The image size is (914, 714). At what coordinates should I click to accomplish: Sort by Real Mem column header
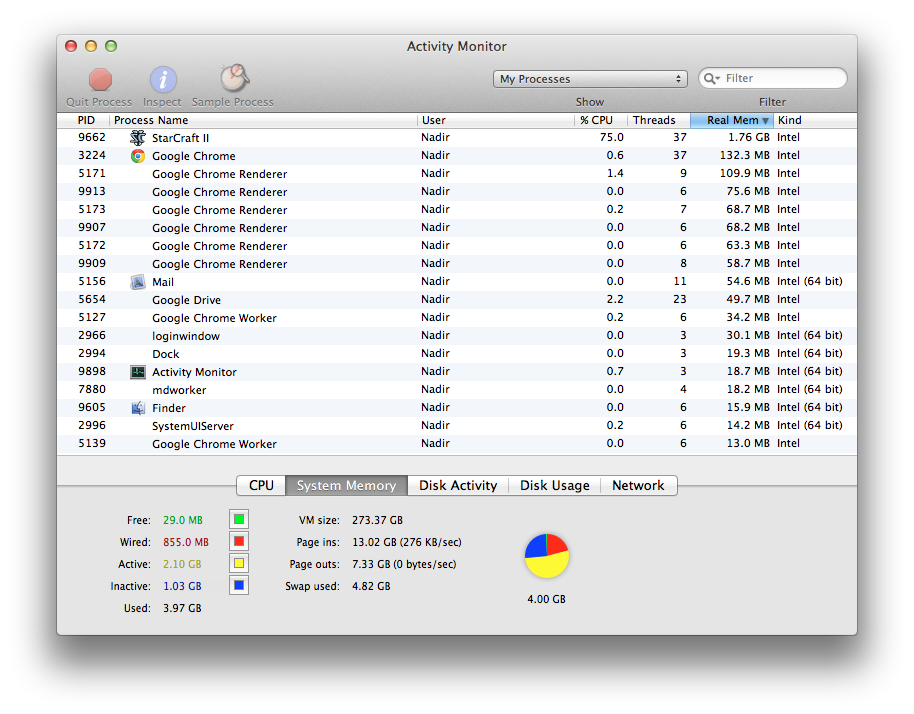pyautogui.click(x=732, y=120)
